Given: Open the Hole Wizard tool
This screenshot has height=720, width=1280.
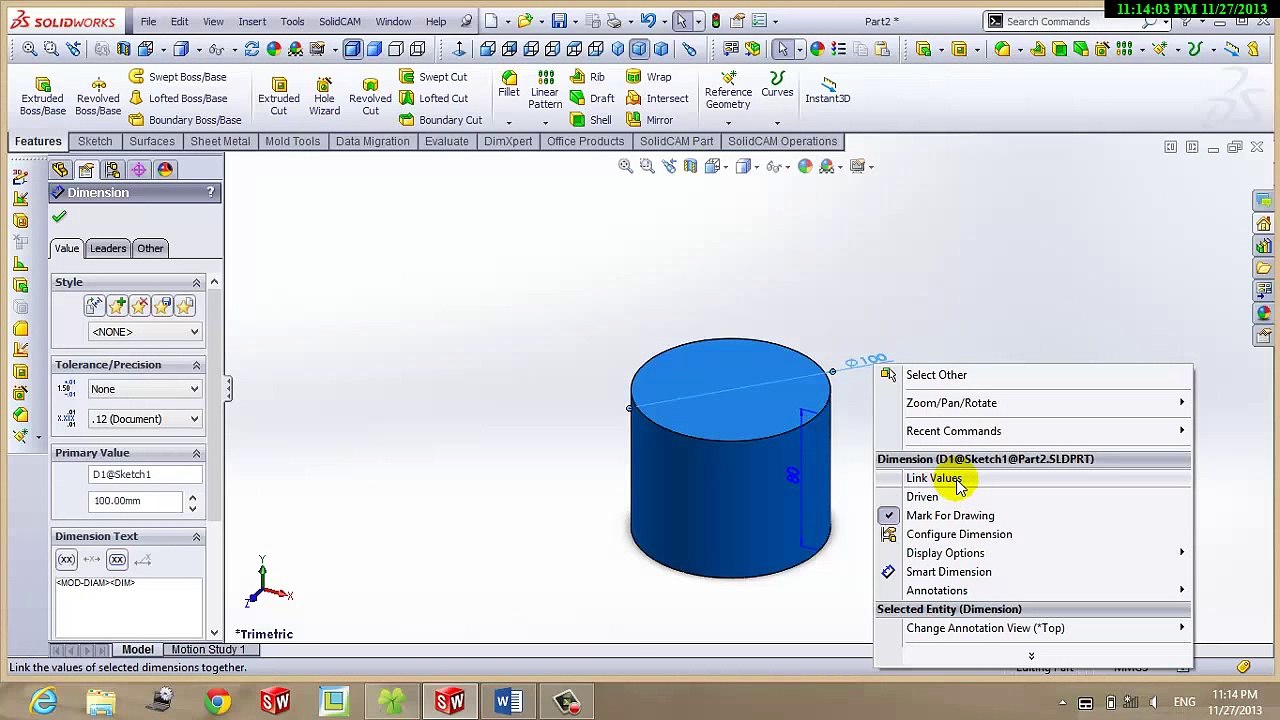Looking at the screenshot, I should 324,97.
